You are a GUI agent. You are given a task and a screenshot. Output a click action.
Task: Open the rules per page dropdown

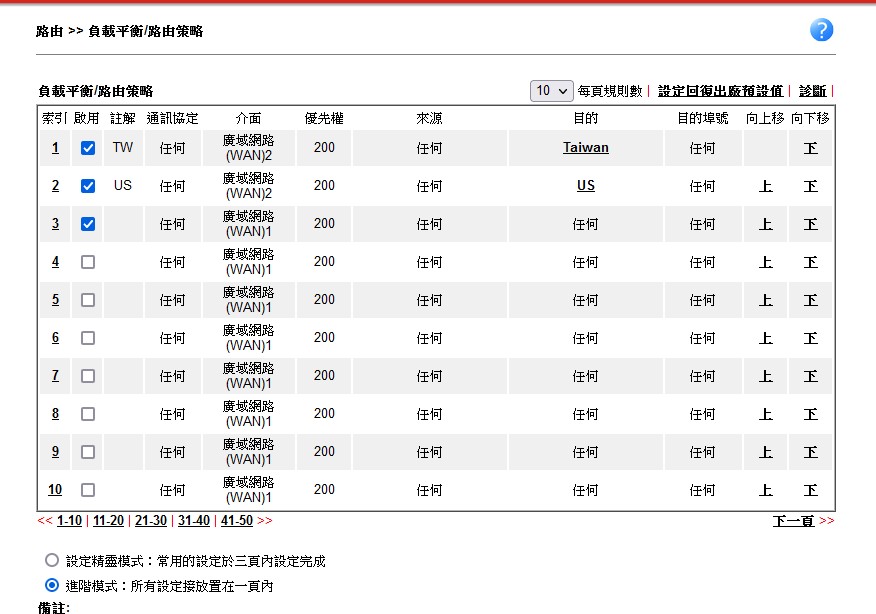pyautogui.click(x=552, y=91)
